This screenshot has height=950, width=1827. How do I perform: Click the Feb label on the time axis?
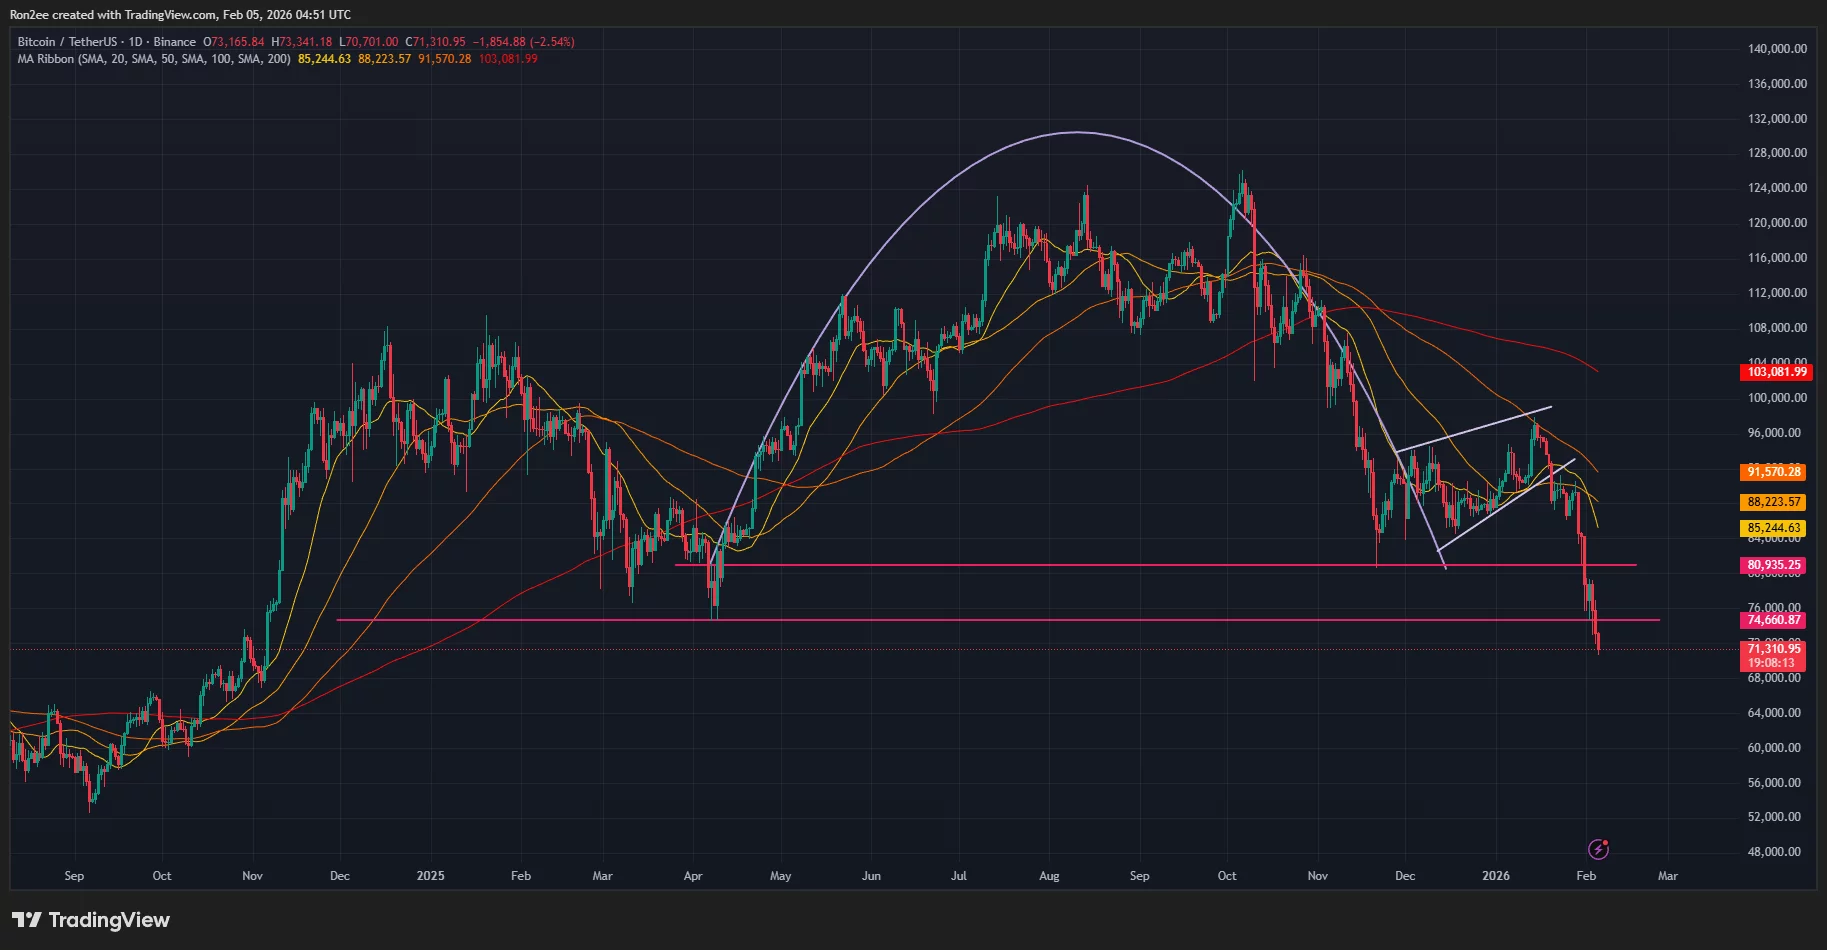click(1586, 875)
